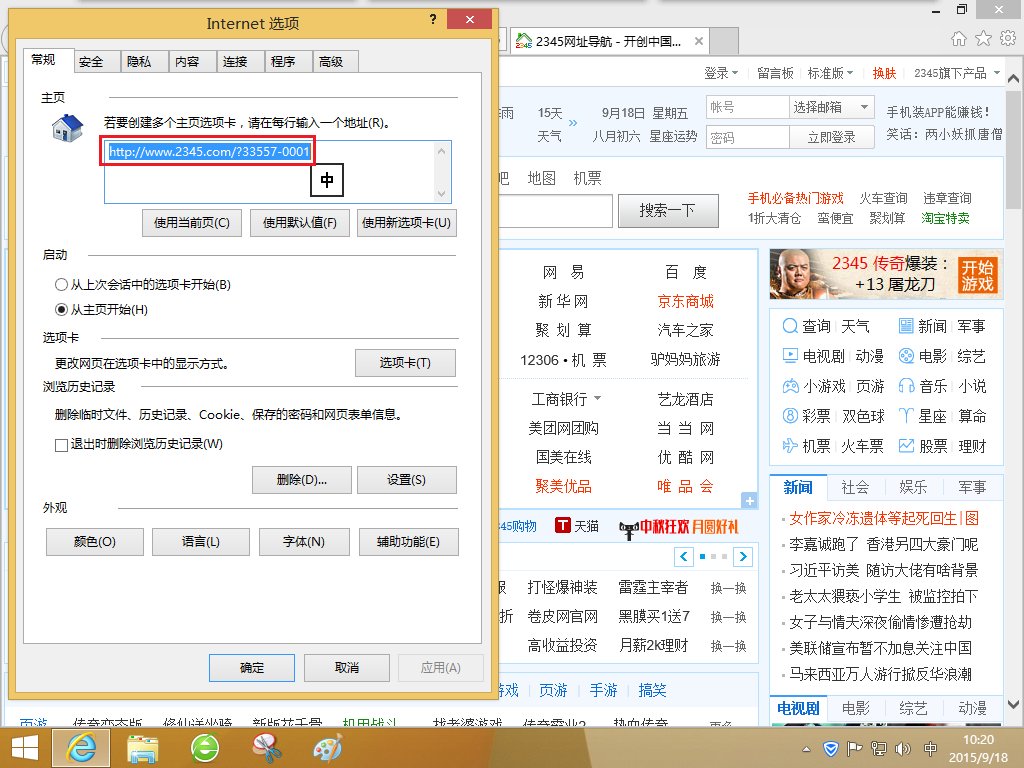Switch to the 高级 tab
The image size is (1024, 768).
tap(331, 62)
